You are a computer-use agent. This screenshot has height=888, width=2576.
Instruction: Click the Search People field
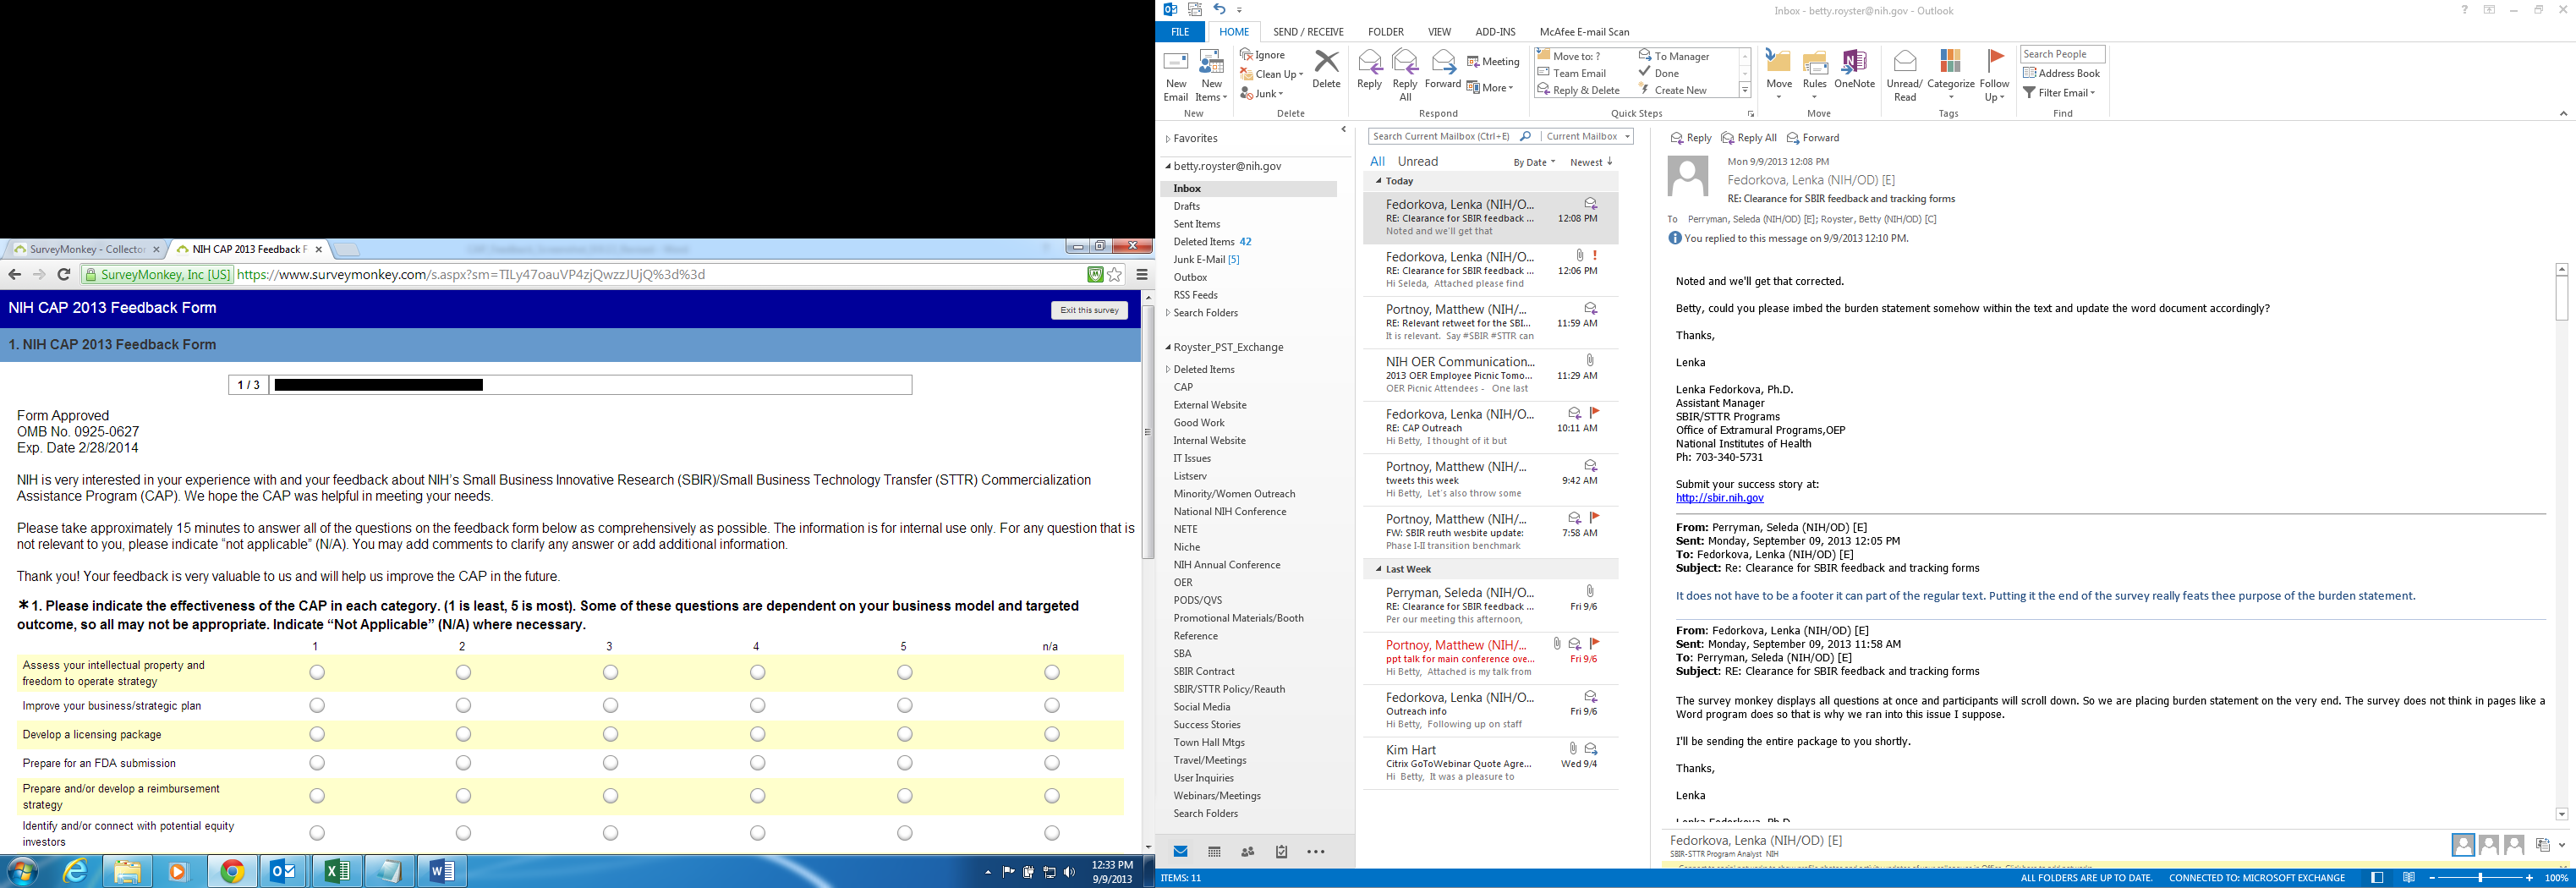tap(2062, 54)
